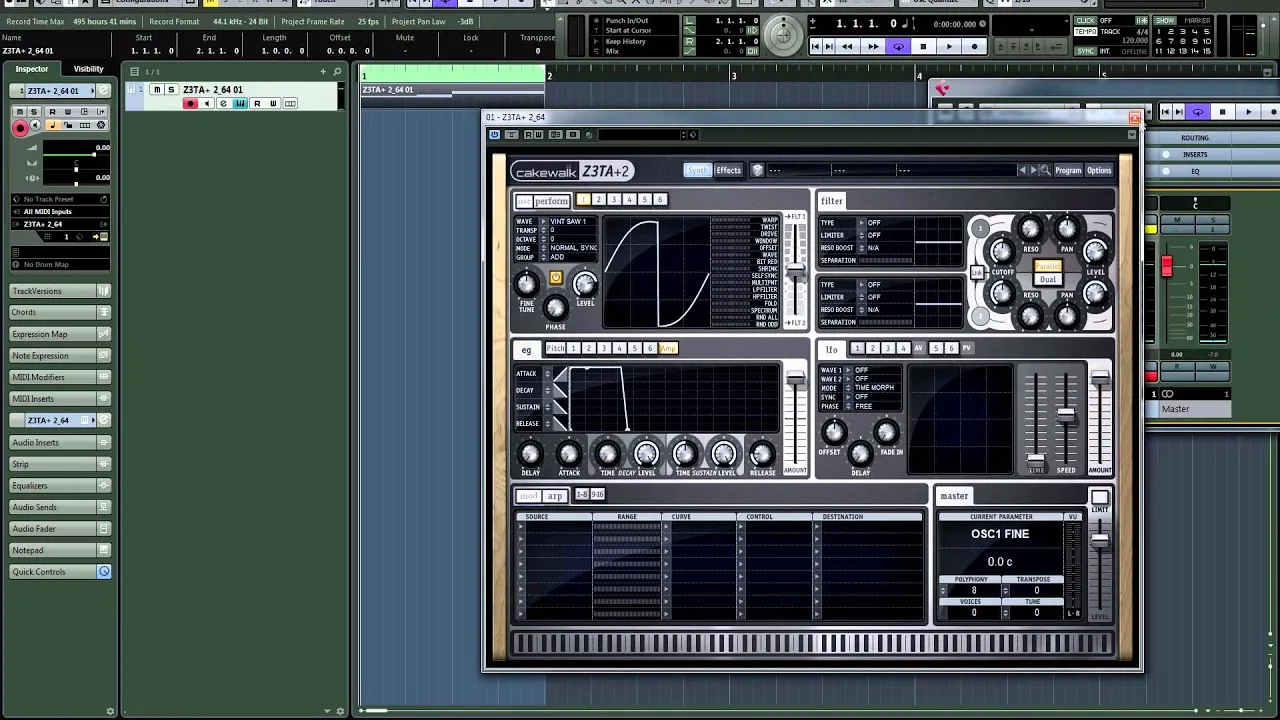Image resolution: width=1280 pixels, height=720 pixels.
Task: Open Edit Instrument button beside Inspector track name
Action: (103, 91)
